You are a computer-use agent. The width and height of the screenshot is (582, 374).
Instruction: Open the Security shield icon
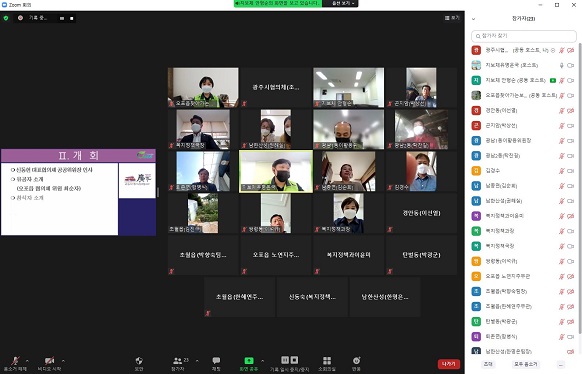[x=139, y=360]
